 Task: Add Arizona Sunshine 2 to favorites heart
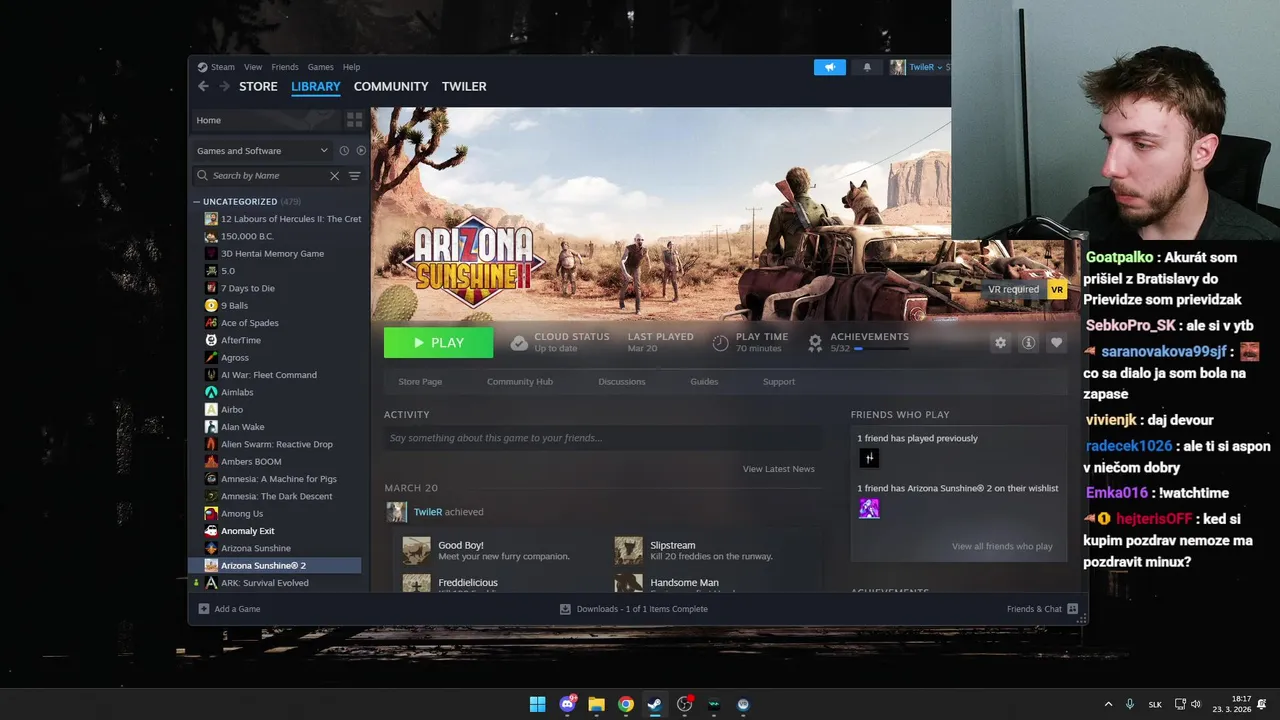click(x=1056, y=342)
